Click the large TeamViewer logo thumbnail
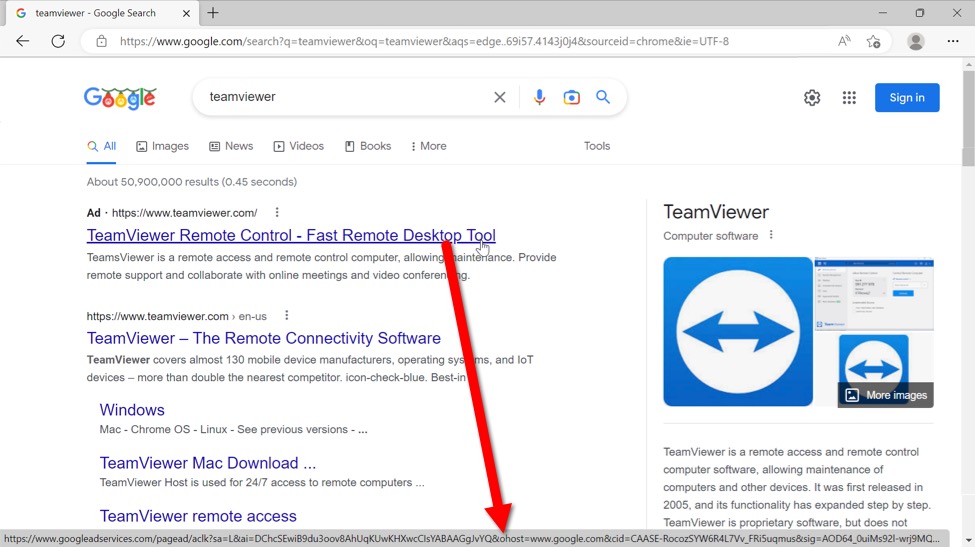This screenshot has width=975, height=547. coord(738,331)
